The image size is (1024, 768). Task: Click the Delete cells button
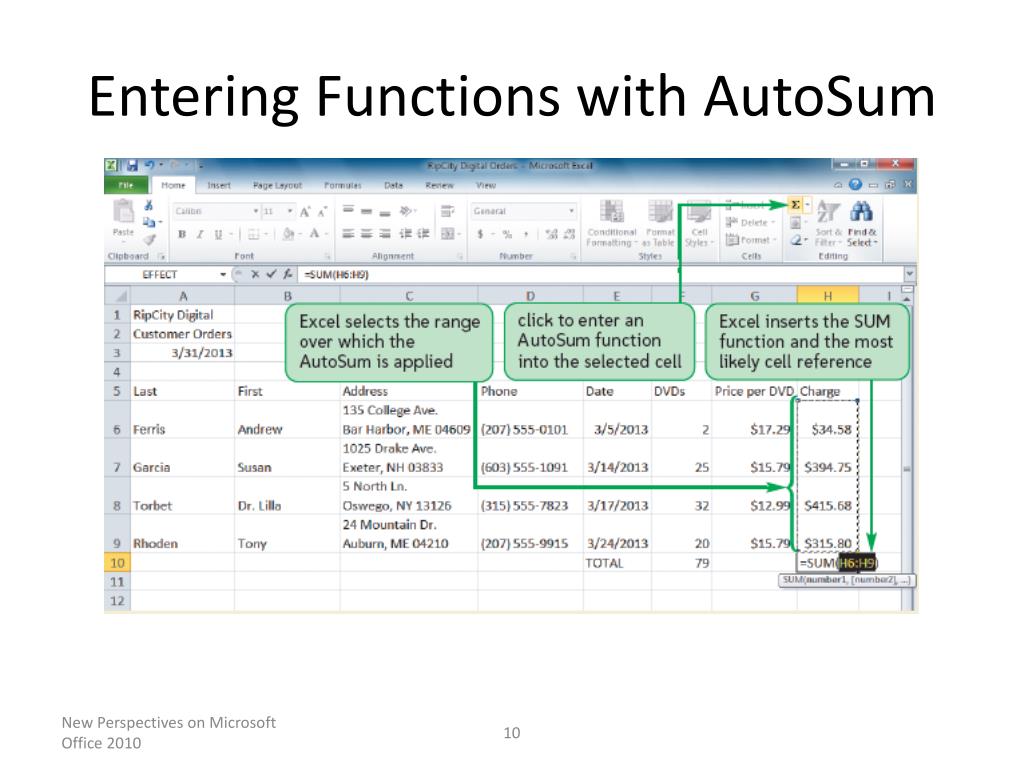750,223
